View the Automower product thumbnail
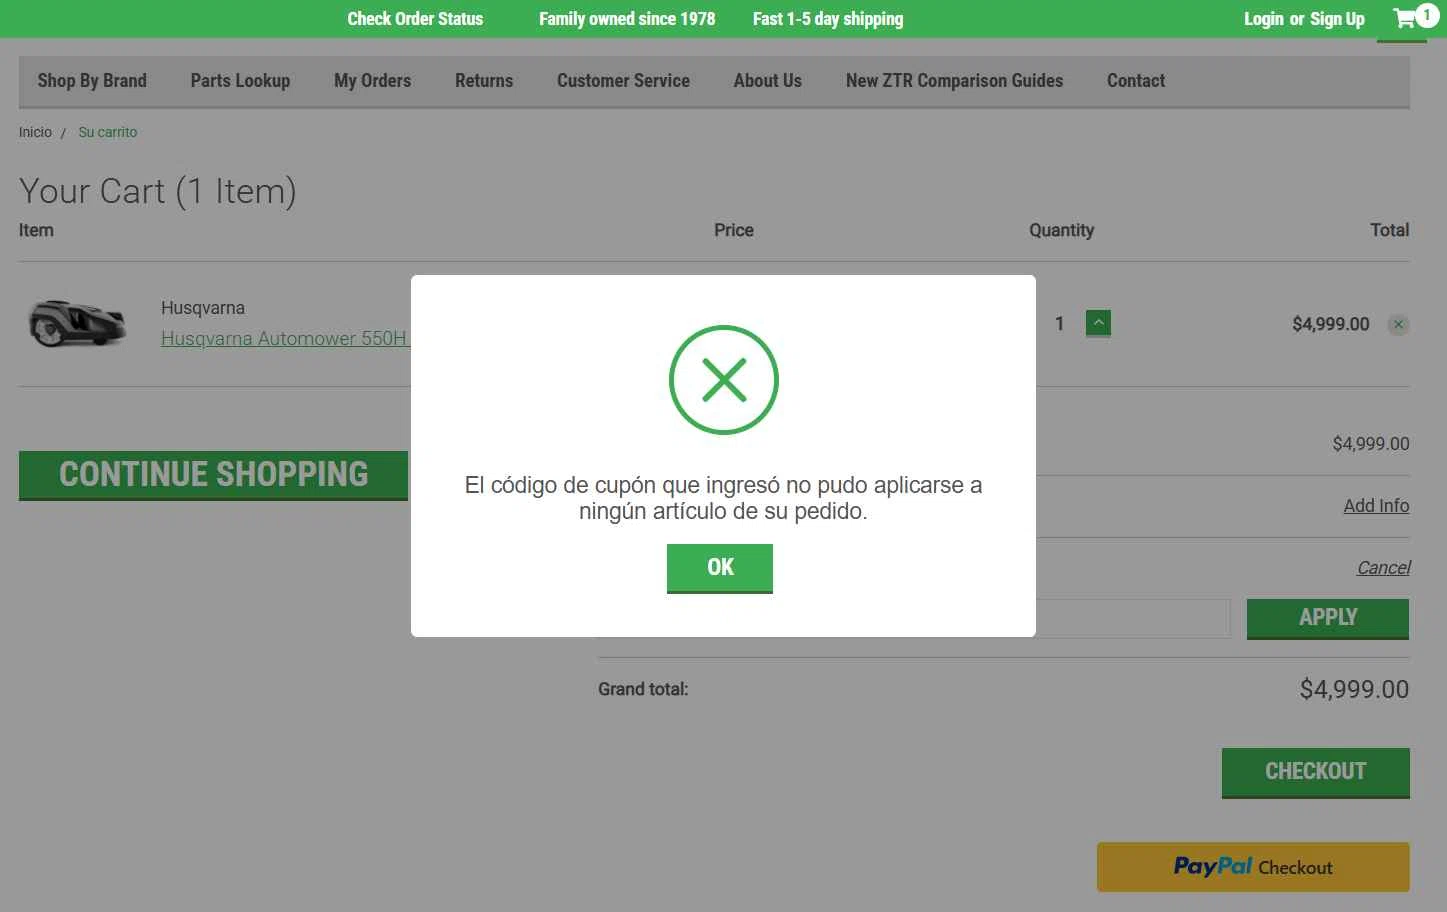 pos(77,323)
